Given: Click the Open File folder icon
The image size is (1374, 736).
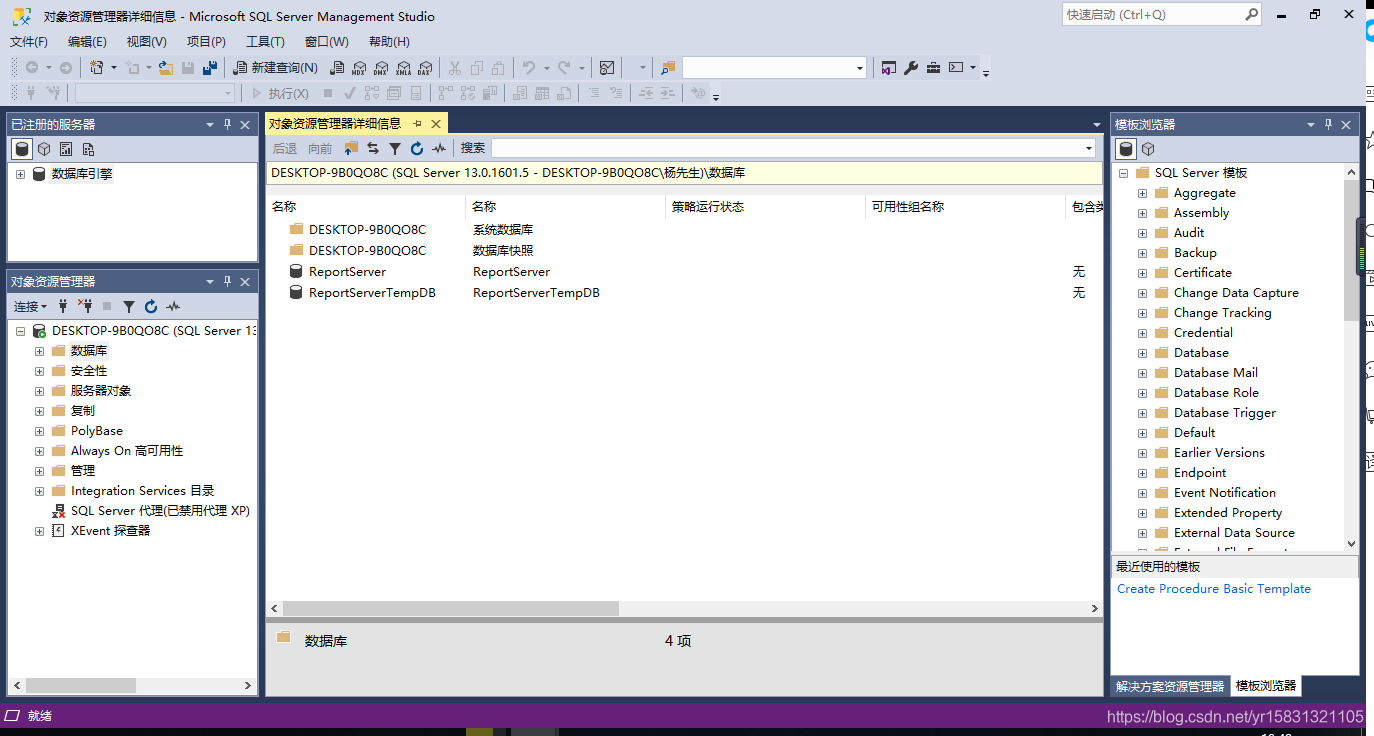Looking at the screenshot, I should [165, 68].
